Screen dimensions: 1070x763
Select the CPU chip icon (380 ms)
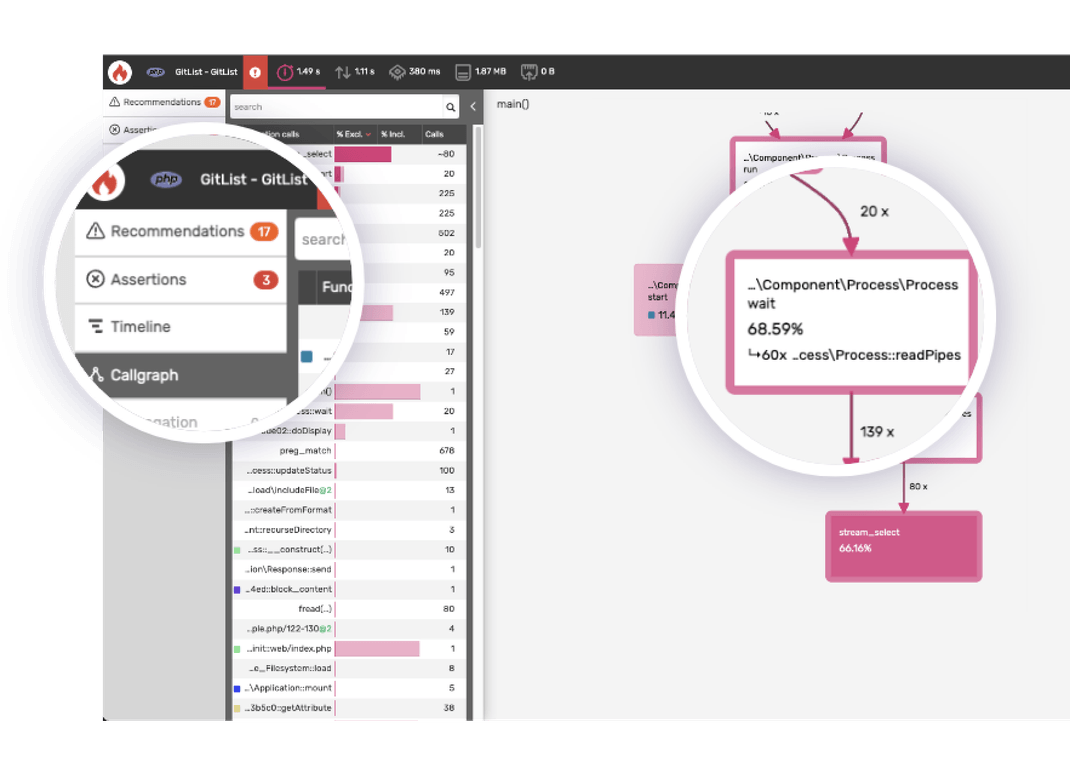(397, 72)
